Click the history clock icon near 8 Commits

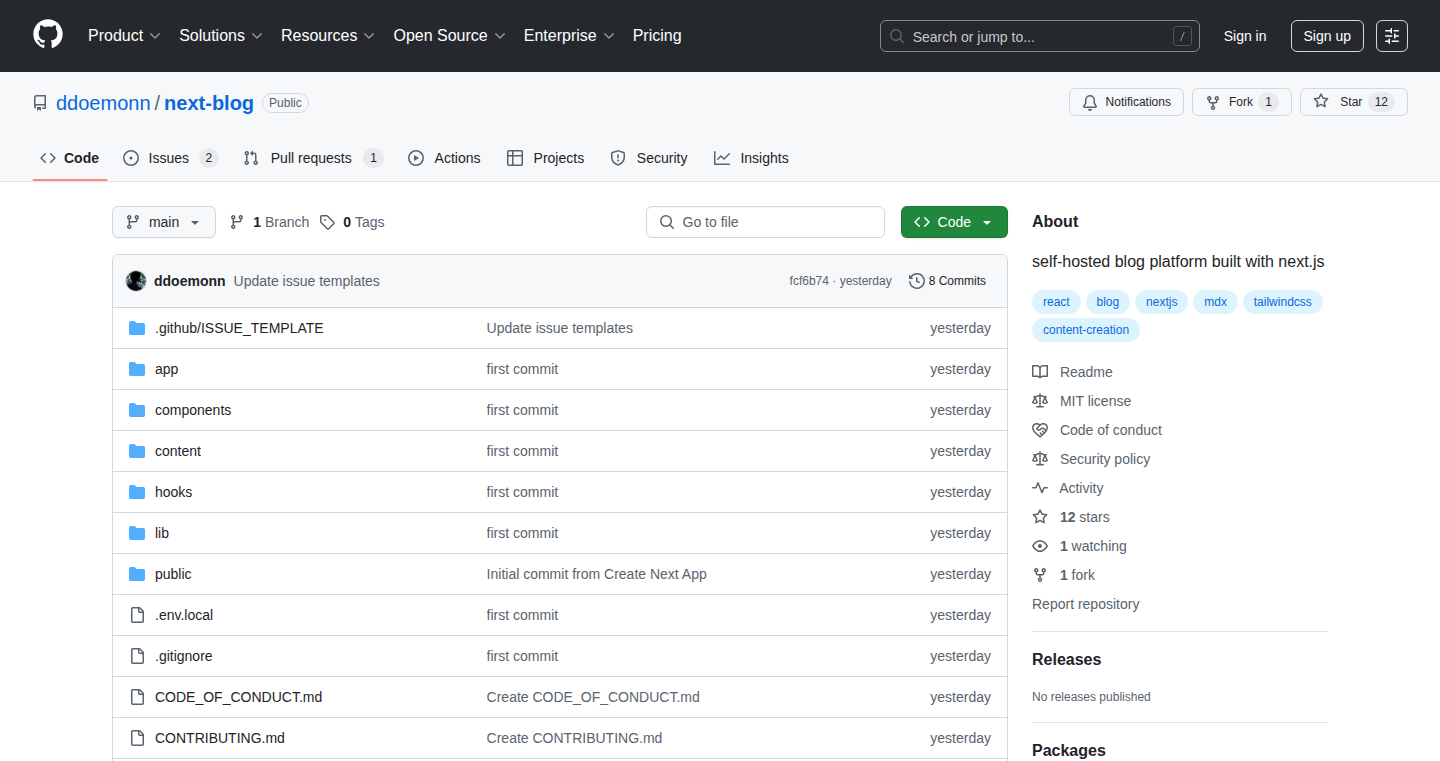pyautogui.click(x=916, y=281)
